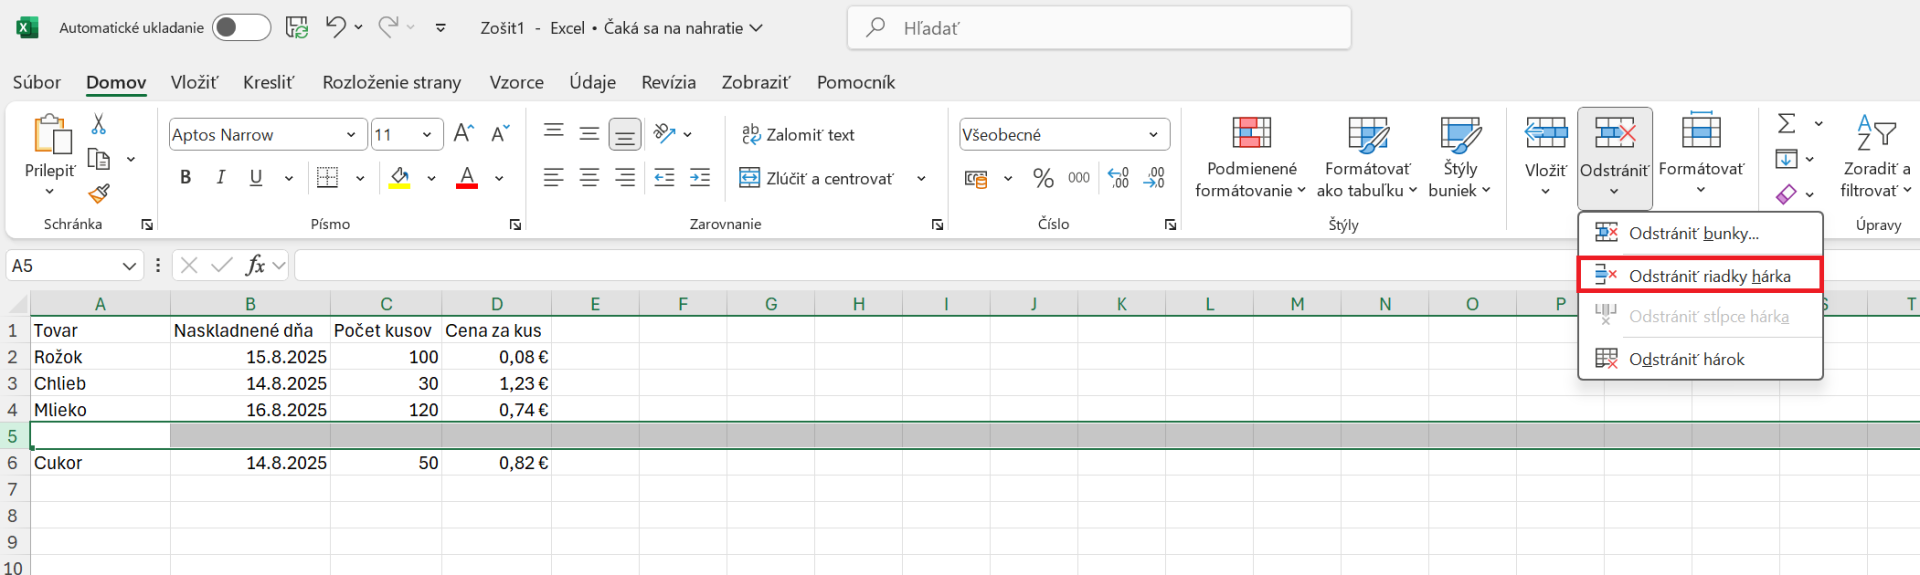The height and width of the screenshot is (575, 1920).
Task: Open the Zobraziť tab
Action: (x=756, y=82)
